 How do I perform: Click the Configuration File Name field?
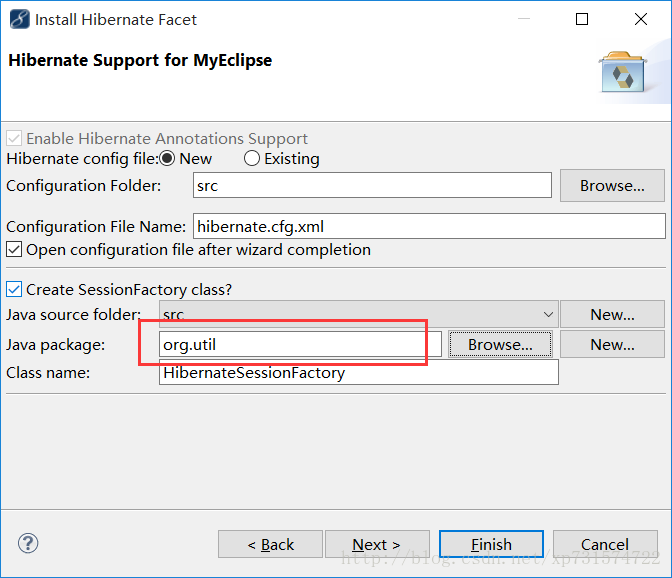[429, 226]
